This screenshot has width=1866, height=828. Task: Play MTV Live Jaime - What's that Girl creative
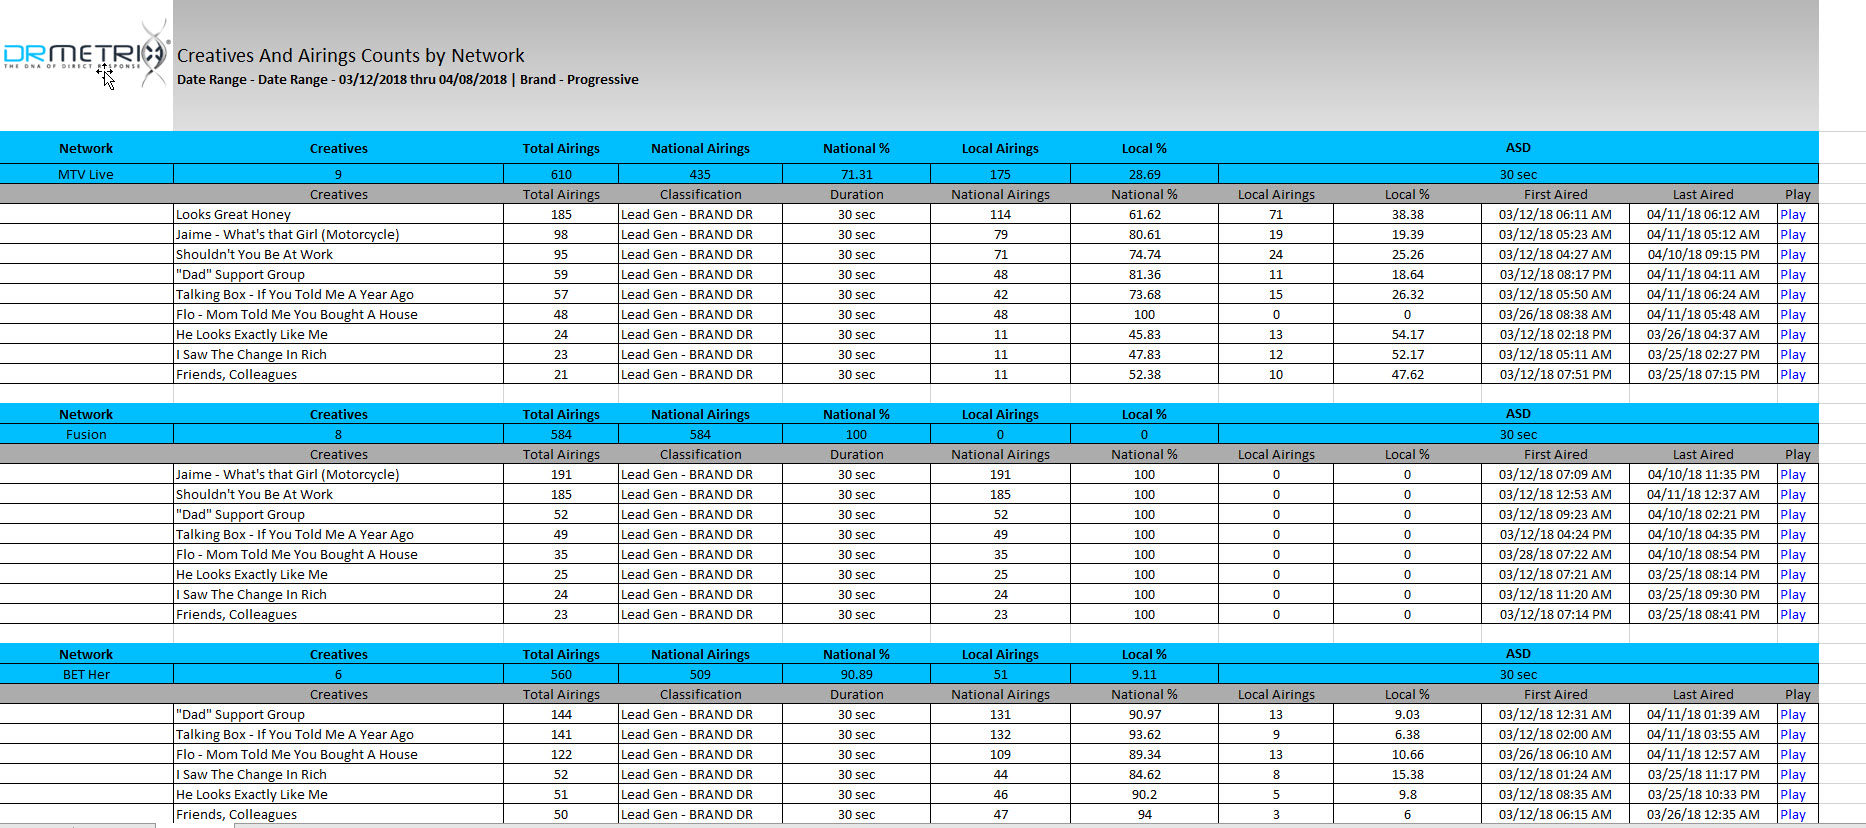click(x=1792, y=234)
